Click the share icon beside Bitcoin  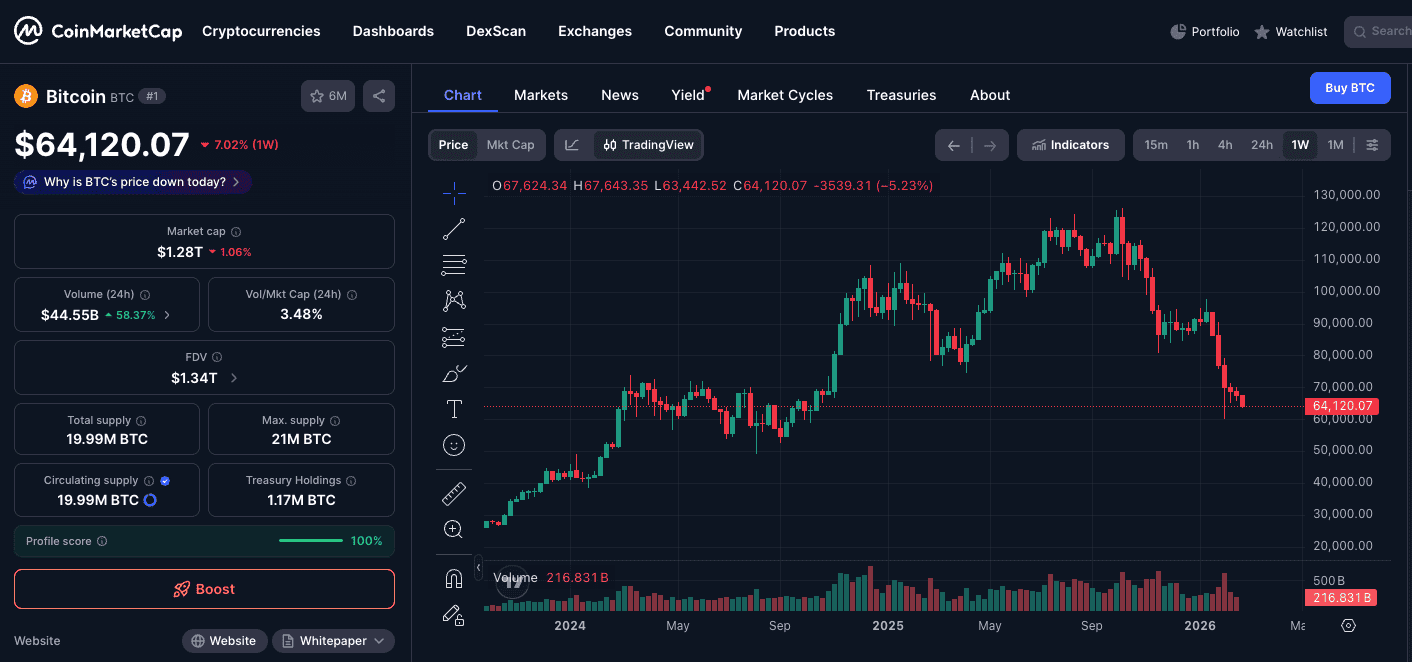click(x=379, y=96)
